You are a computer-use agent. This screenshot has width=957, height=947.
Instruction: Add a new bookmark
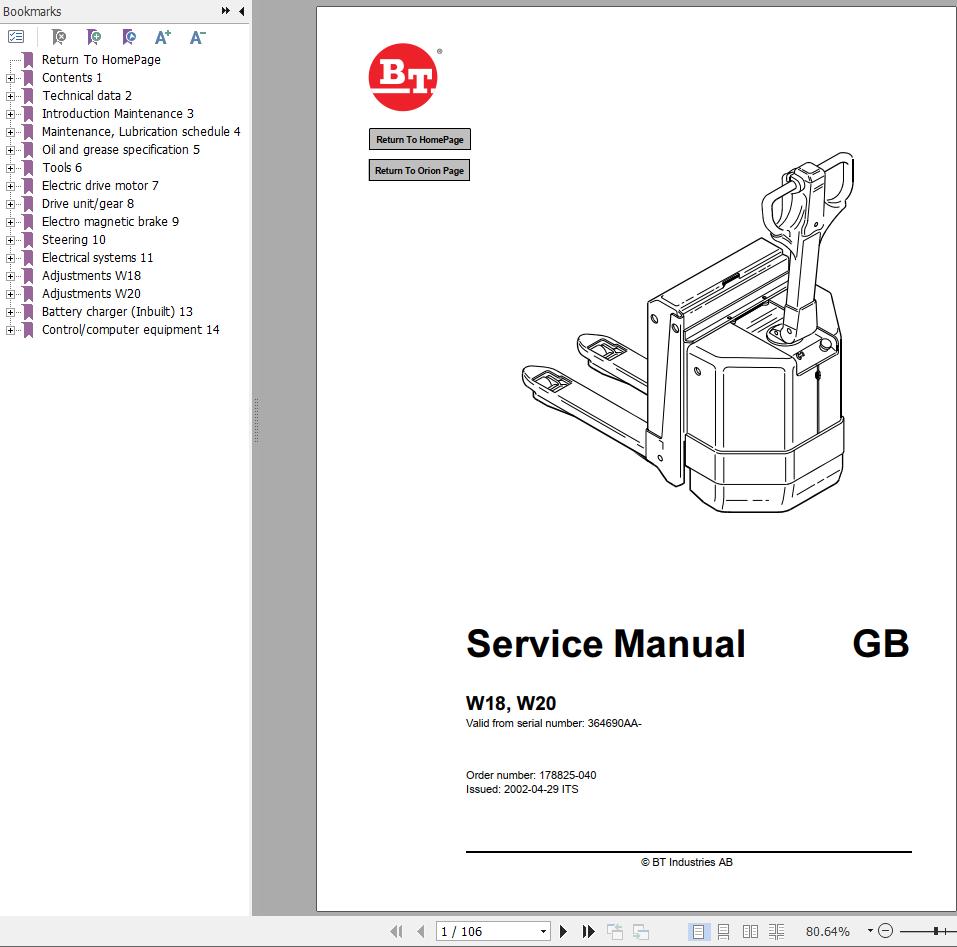(93, 36)
